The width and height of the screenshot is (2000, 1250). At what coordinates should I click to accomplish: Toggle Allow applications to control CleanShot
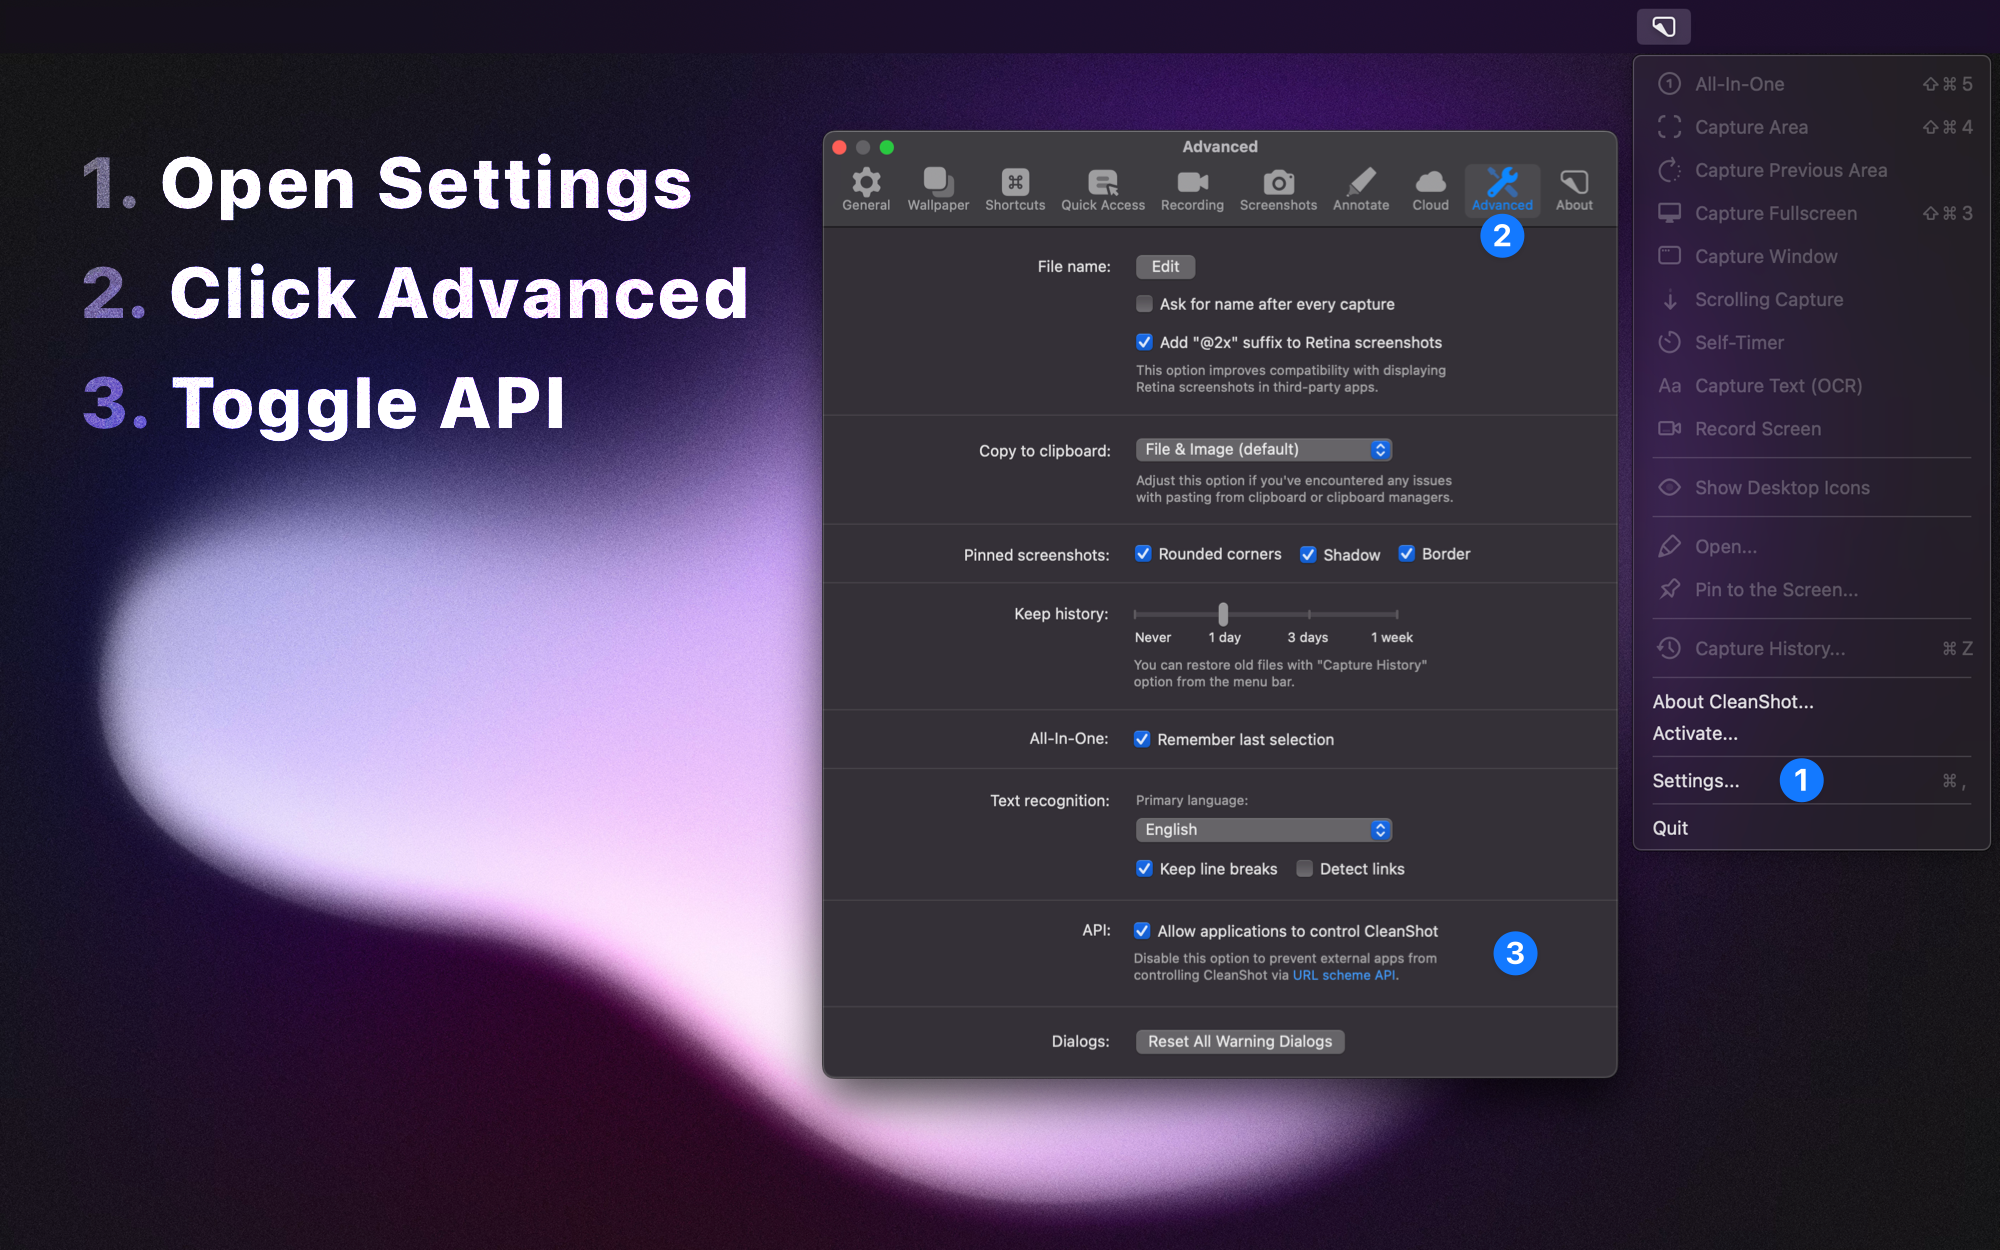tap(1142, 931)
